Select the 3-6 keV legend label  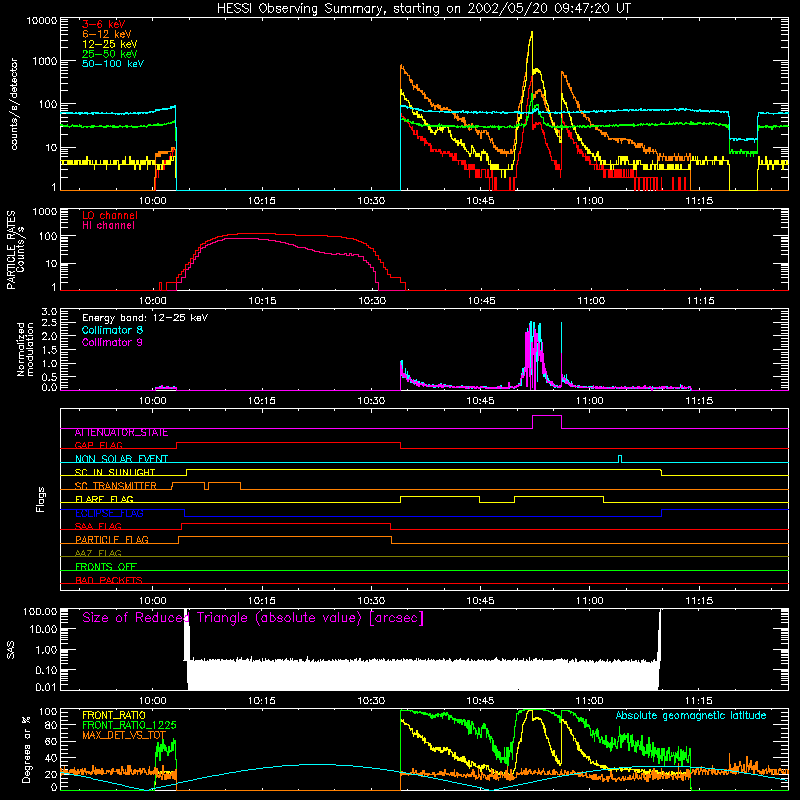(104, 24)
